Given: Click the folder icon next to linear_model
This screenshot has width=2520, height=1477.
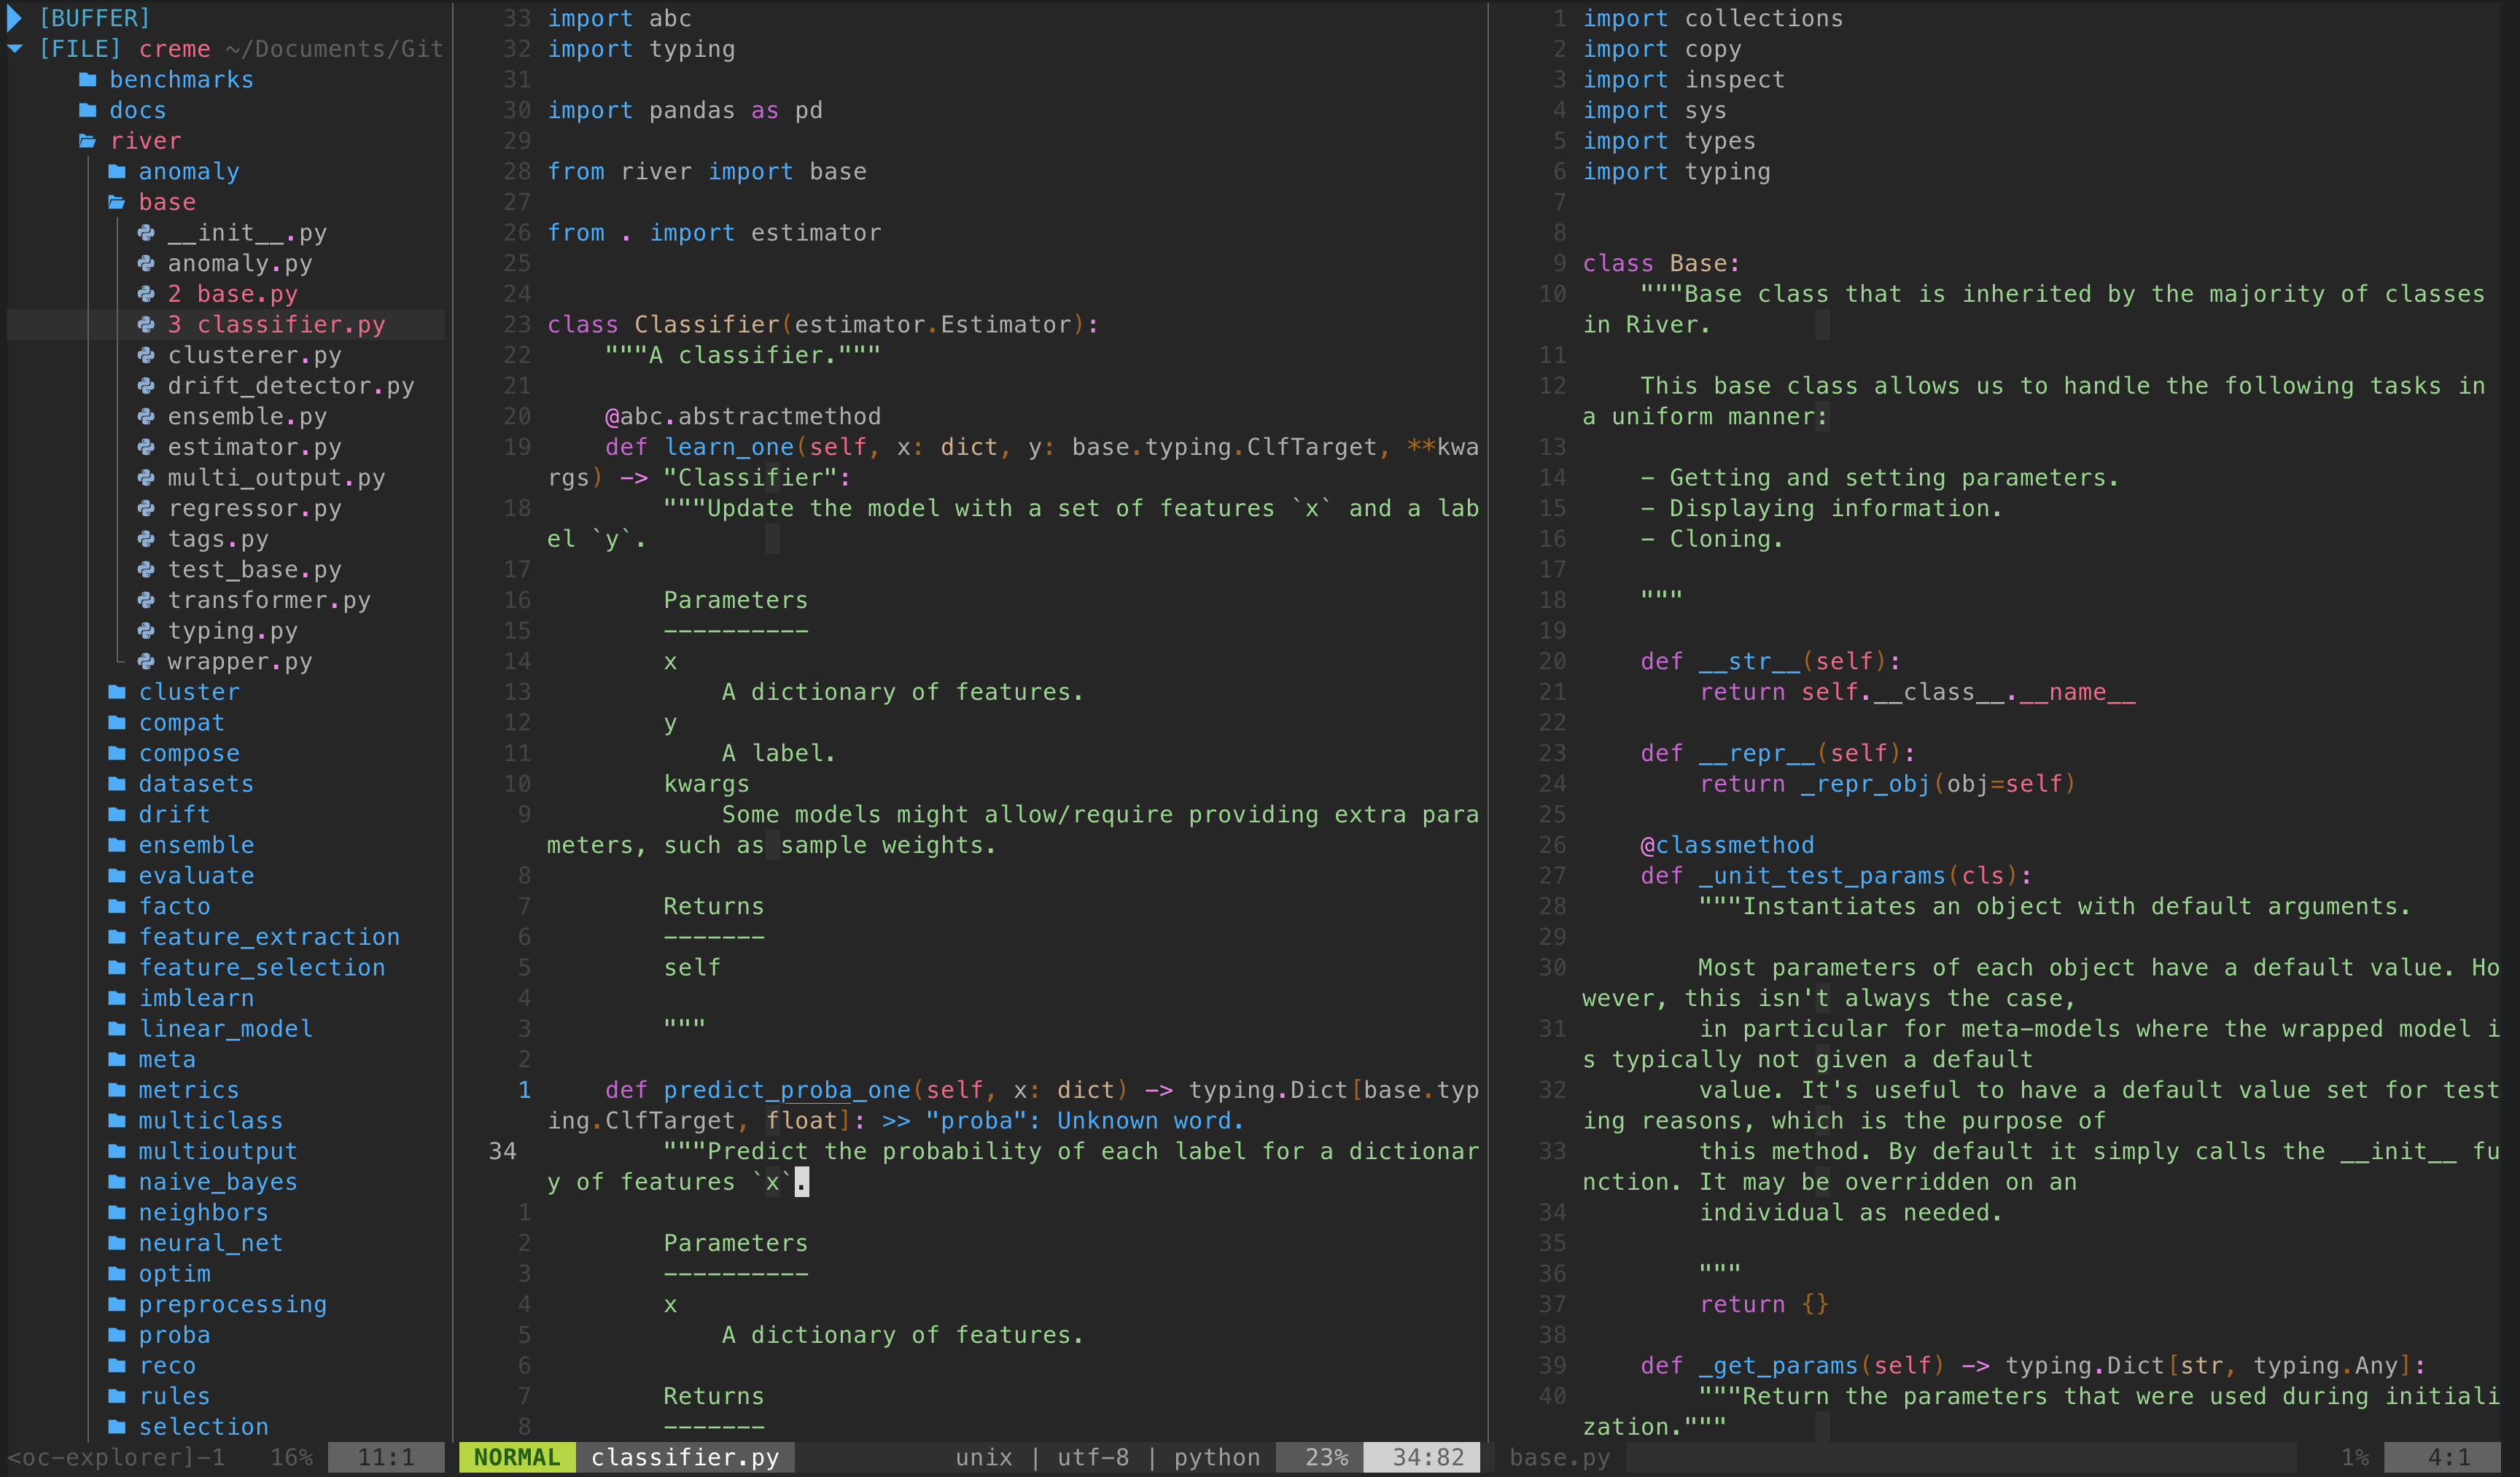Looking at the screenshot, I should [x=117, y=1028].
